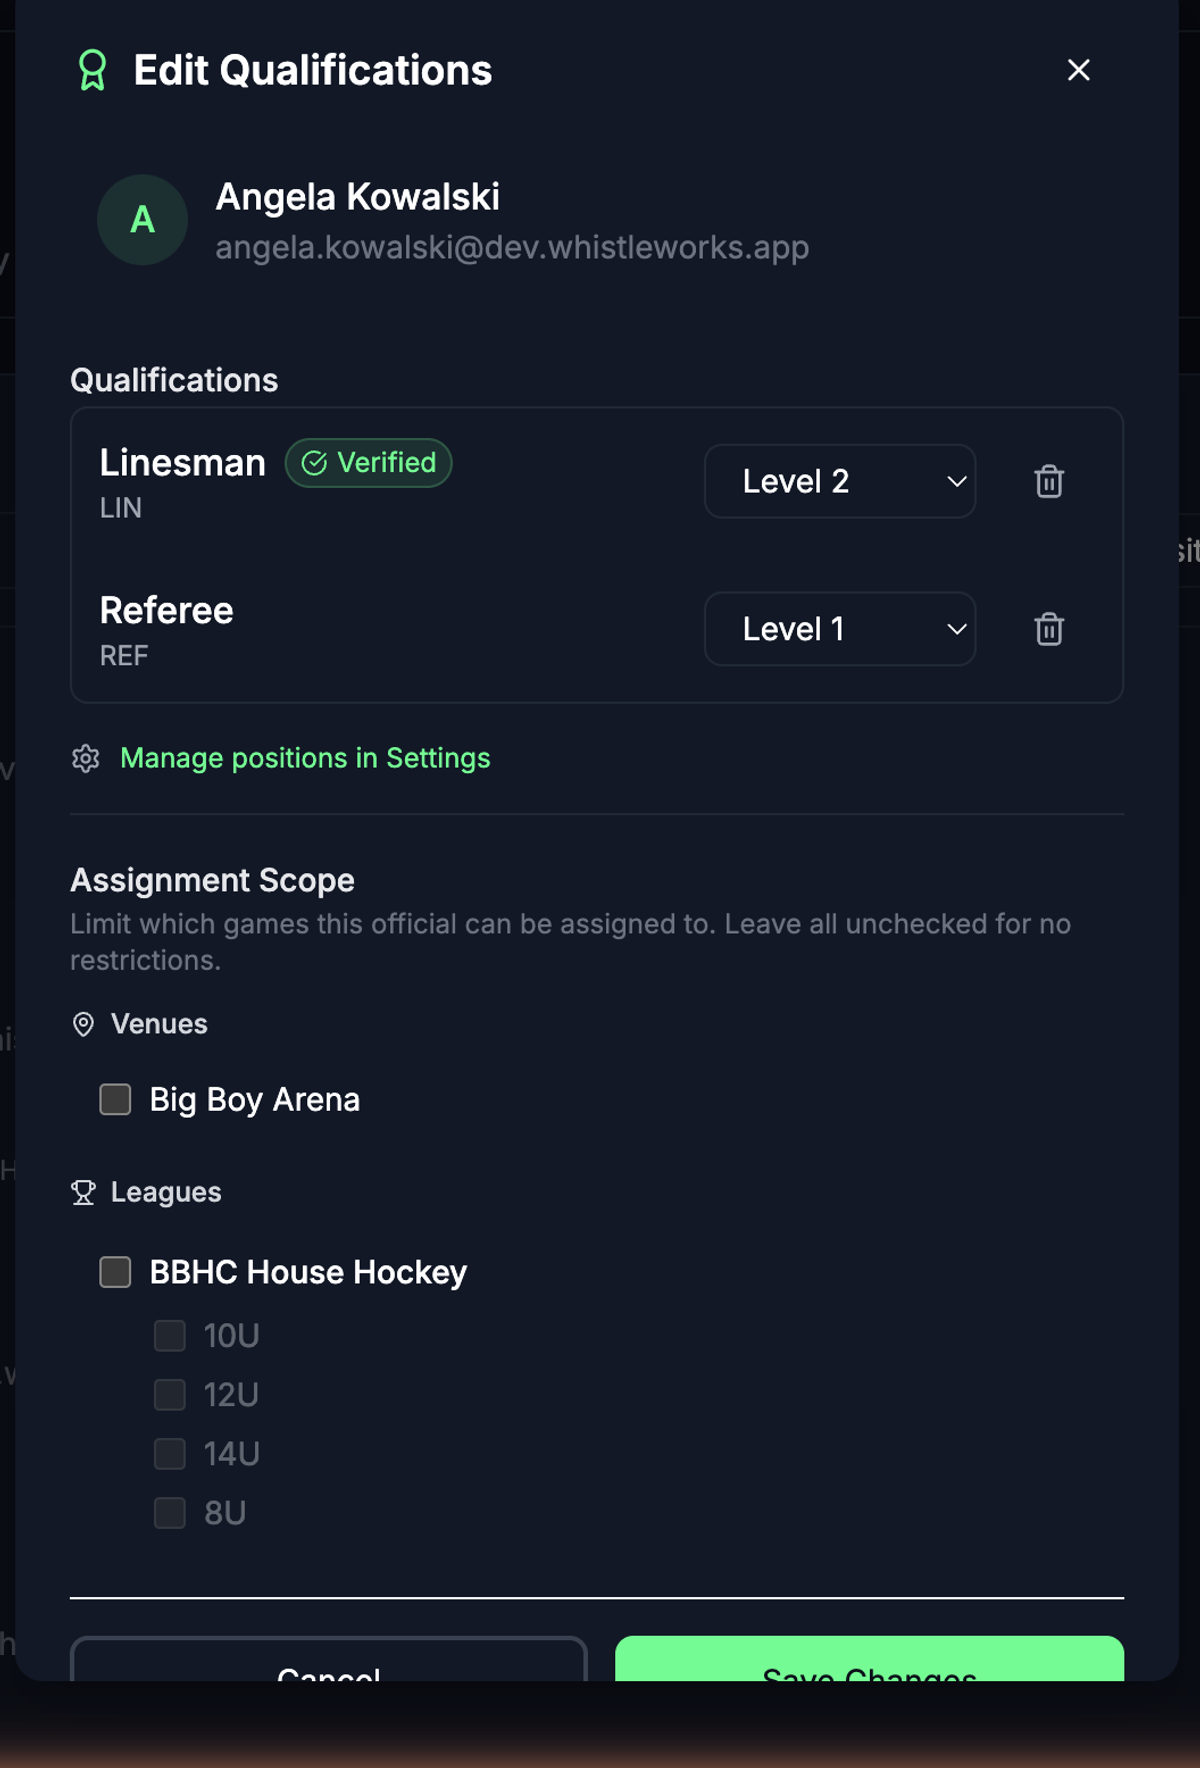
Task: Close the Edit Qualifications dialog
Action: point(1078,70)
